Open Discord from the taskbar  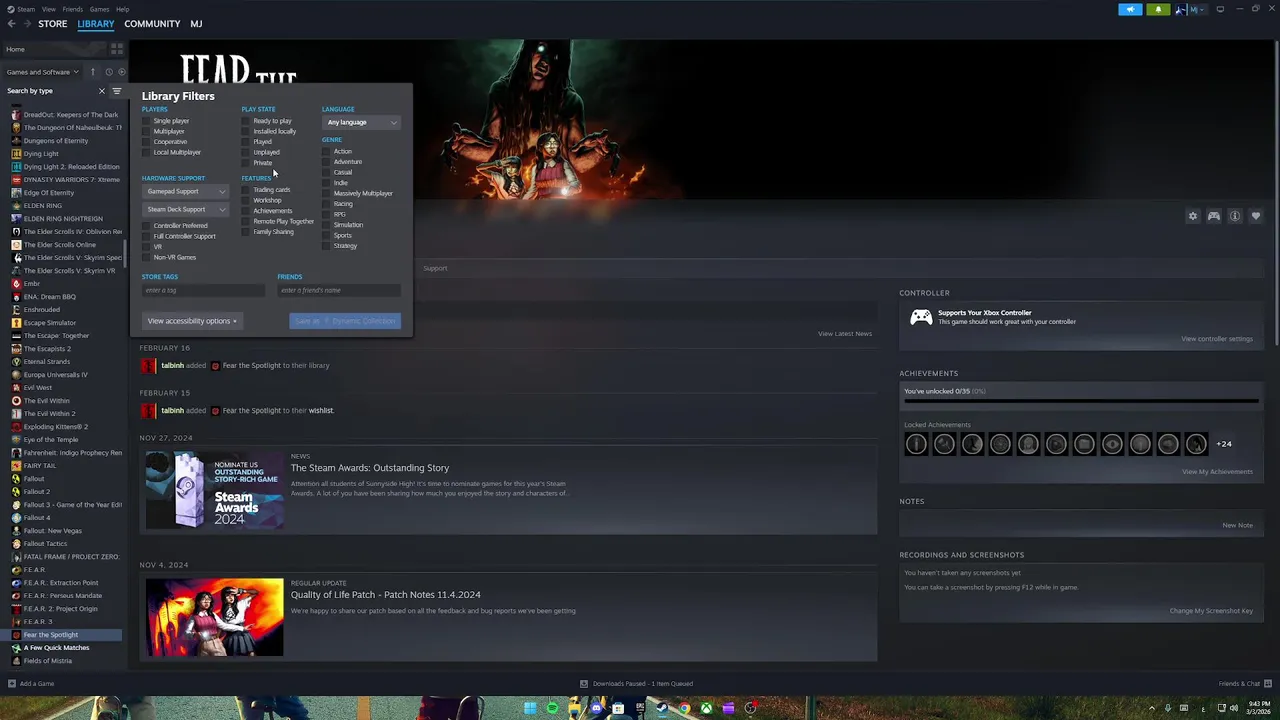pyautogui.click(x=596, y=709)
